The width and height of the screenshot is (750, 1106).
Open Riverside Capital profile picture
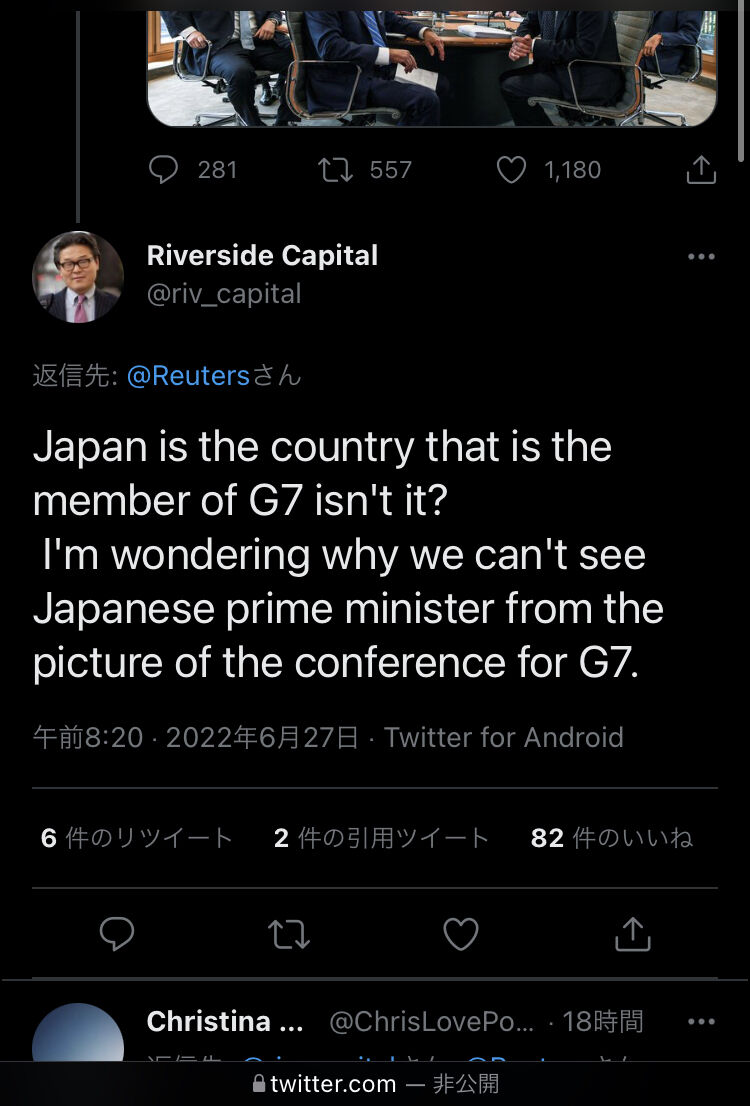(x=78, y=276)
